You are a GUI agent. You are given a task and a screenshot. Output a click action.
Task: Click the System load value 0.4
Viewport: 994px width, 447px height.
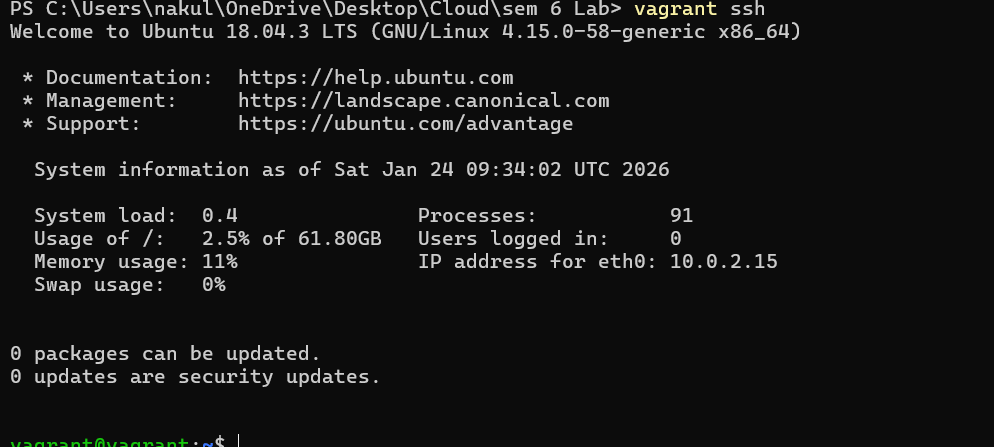click(219, 216)
